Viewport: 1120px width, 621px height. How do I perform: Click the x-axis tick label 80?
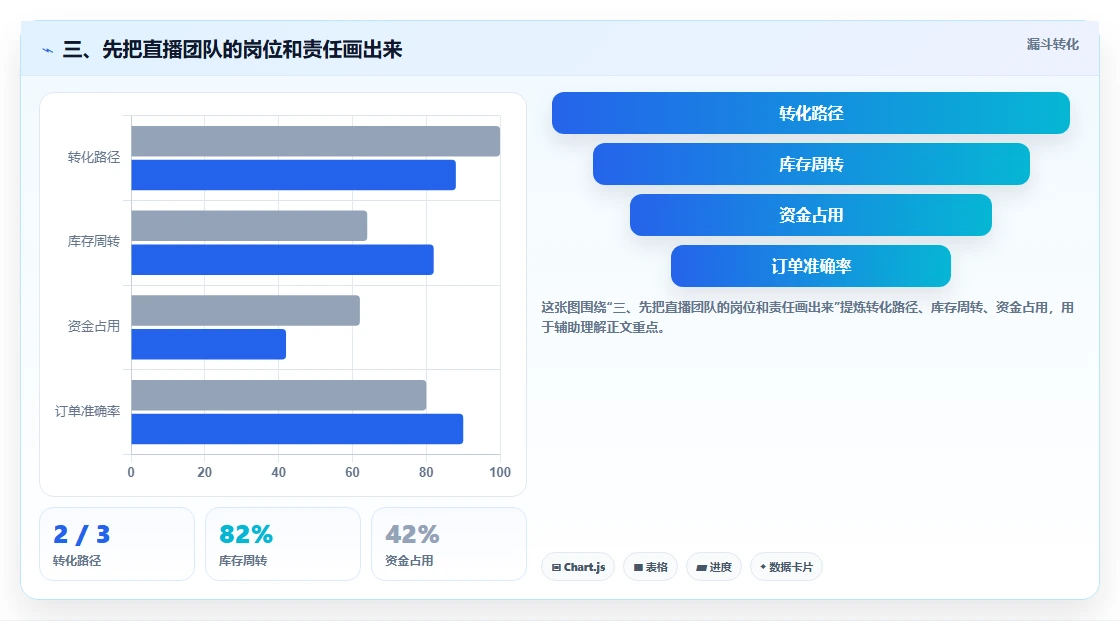coord(426,472)
